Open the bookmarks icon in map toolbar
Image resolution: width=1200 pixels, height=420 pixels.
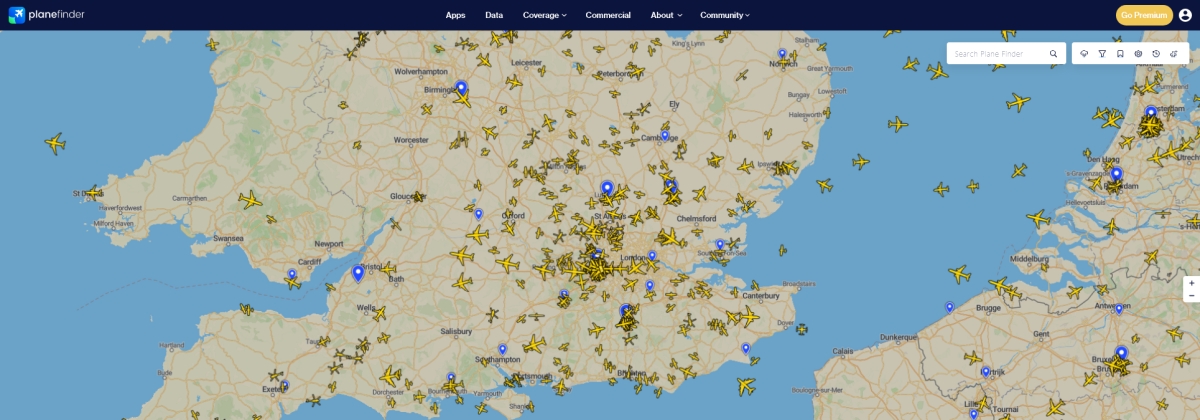(1119, 54)
